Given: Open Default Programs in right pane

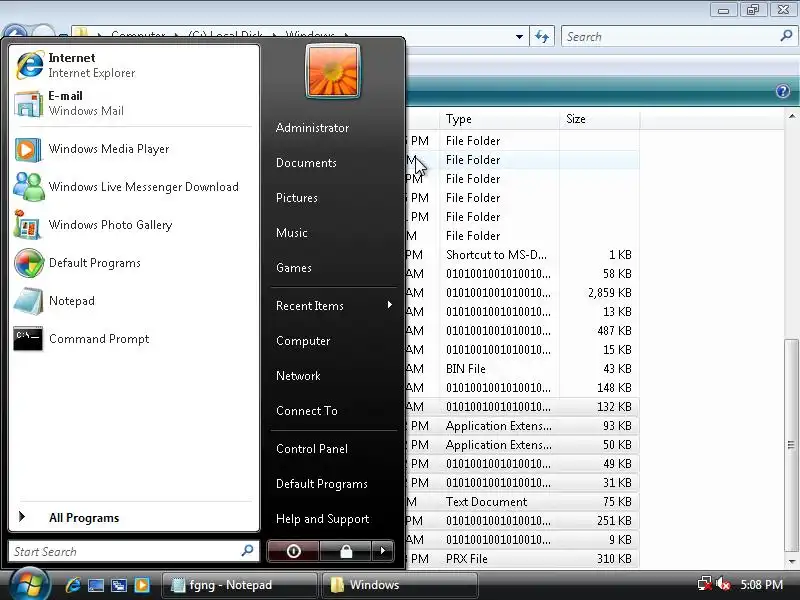Looking at the screenshot, I should pyautogui.click(x=321, y=484).
